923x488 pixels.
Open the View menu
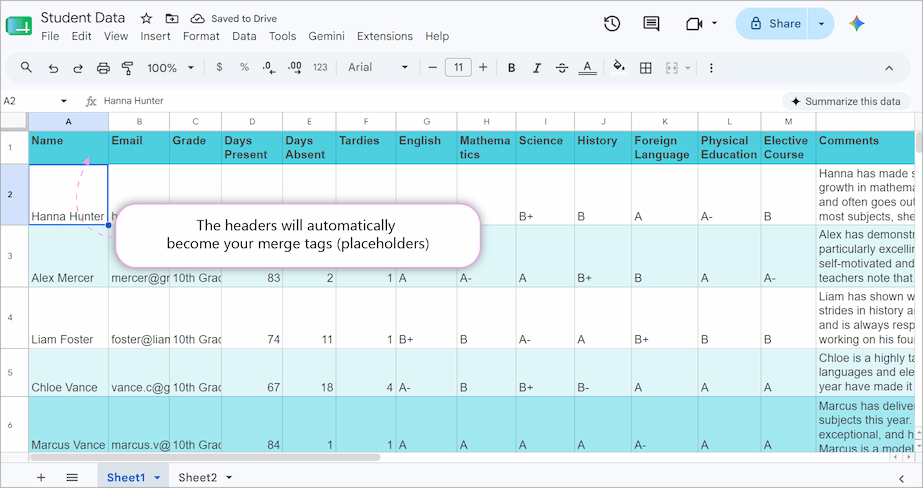point(116,36)
